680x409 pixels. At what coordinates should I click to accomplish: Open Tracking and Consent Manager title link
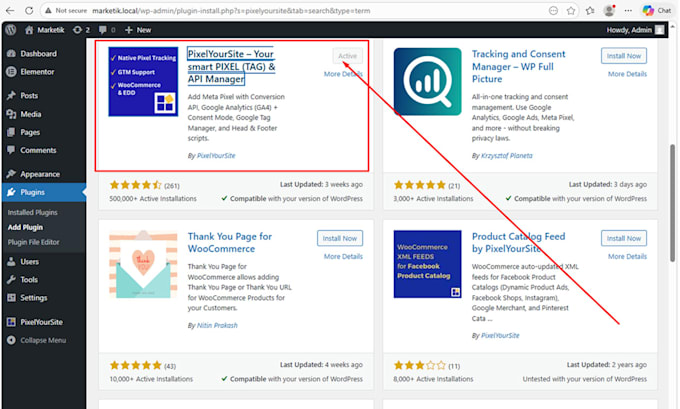518,66
